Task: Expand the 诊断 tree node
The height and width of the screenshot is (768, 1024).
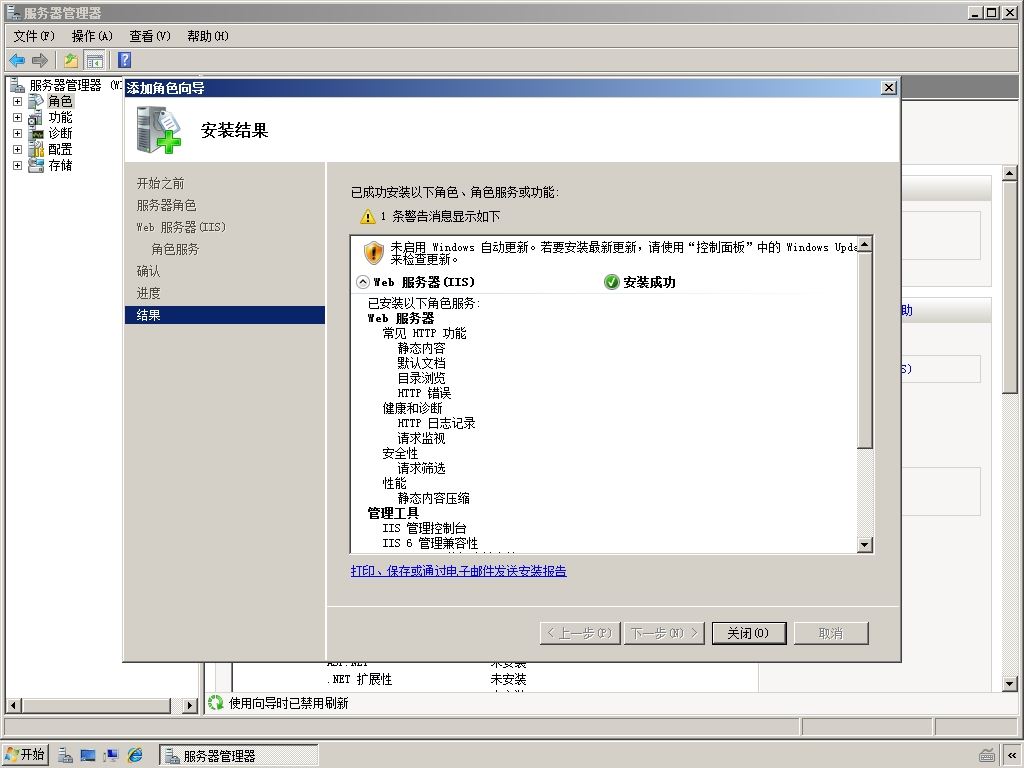Action: point(18,133)
